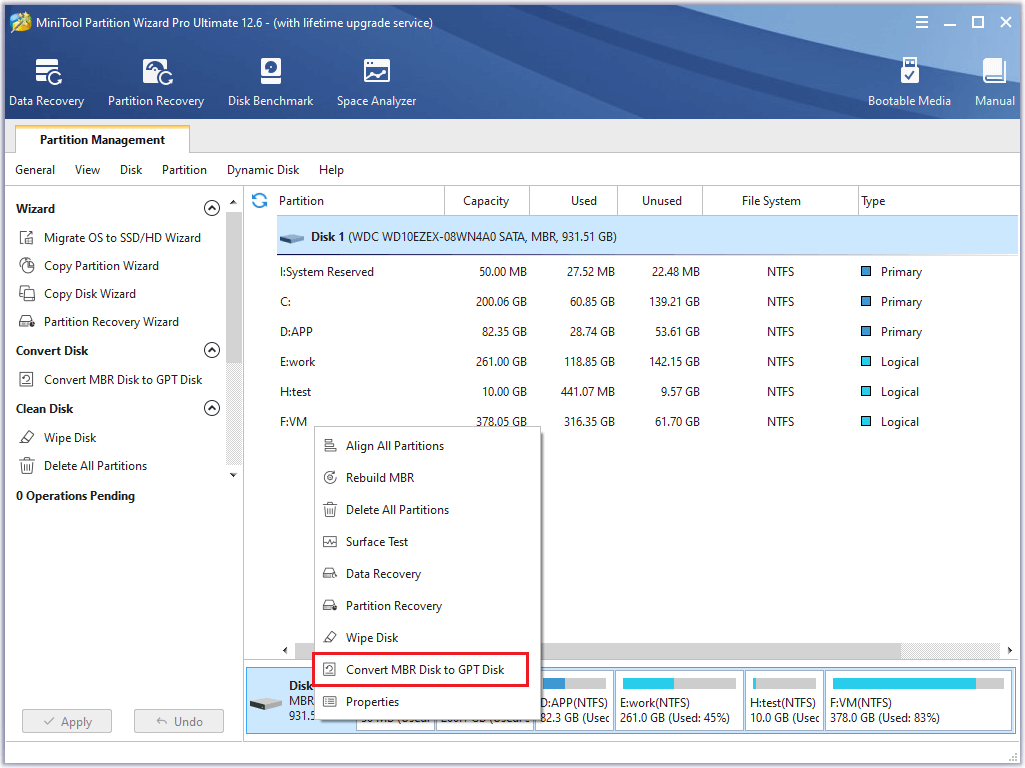Click Migrate OS to SSD/HD Wizard link
Screen dimensions: 1025x768
tap(122, 237)
